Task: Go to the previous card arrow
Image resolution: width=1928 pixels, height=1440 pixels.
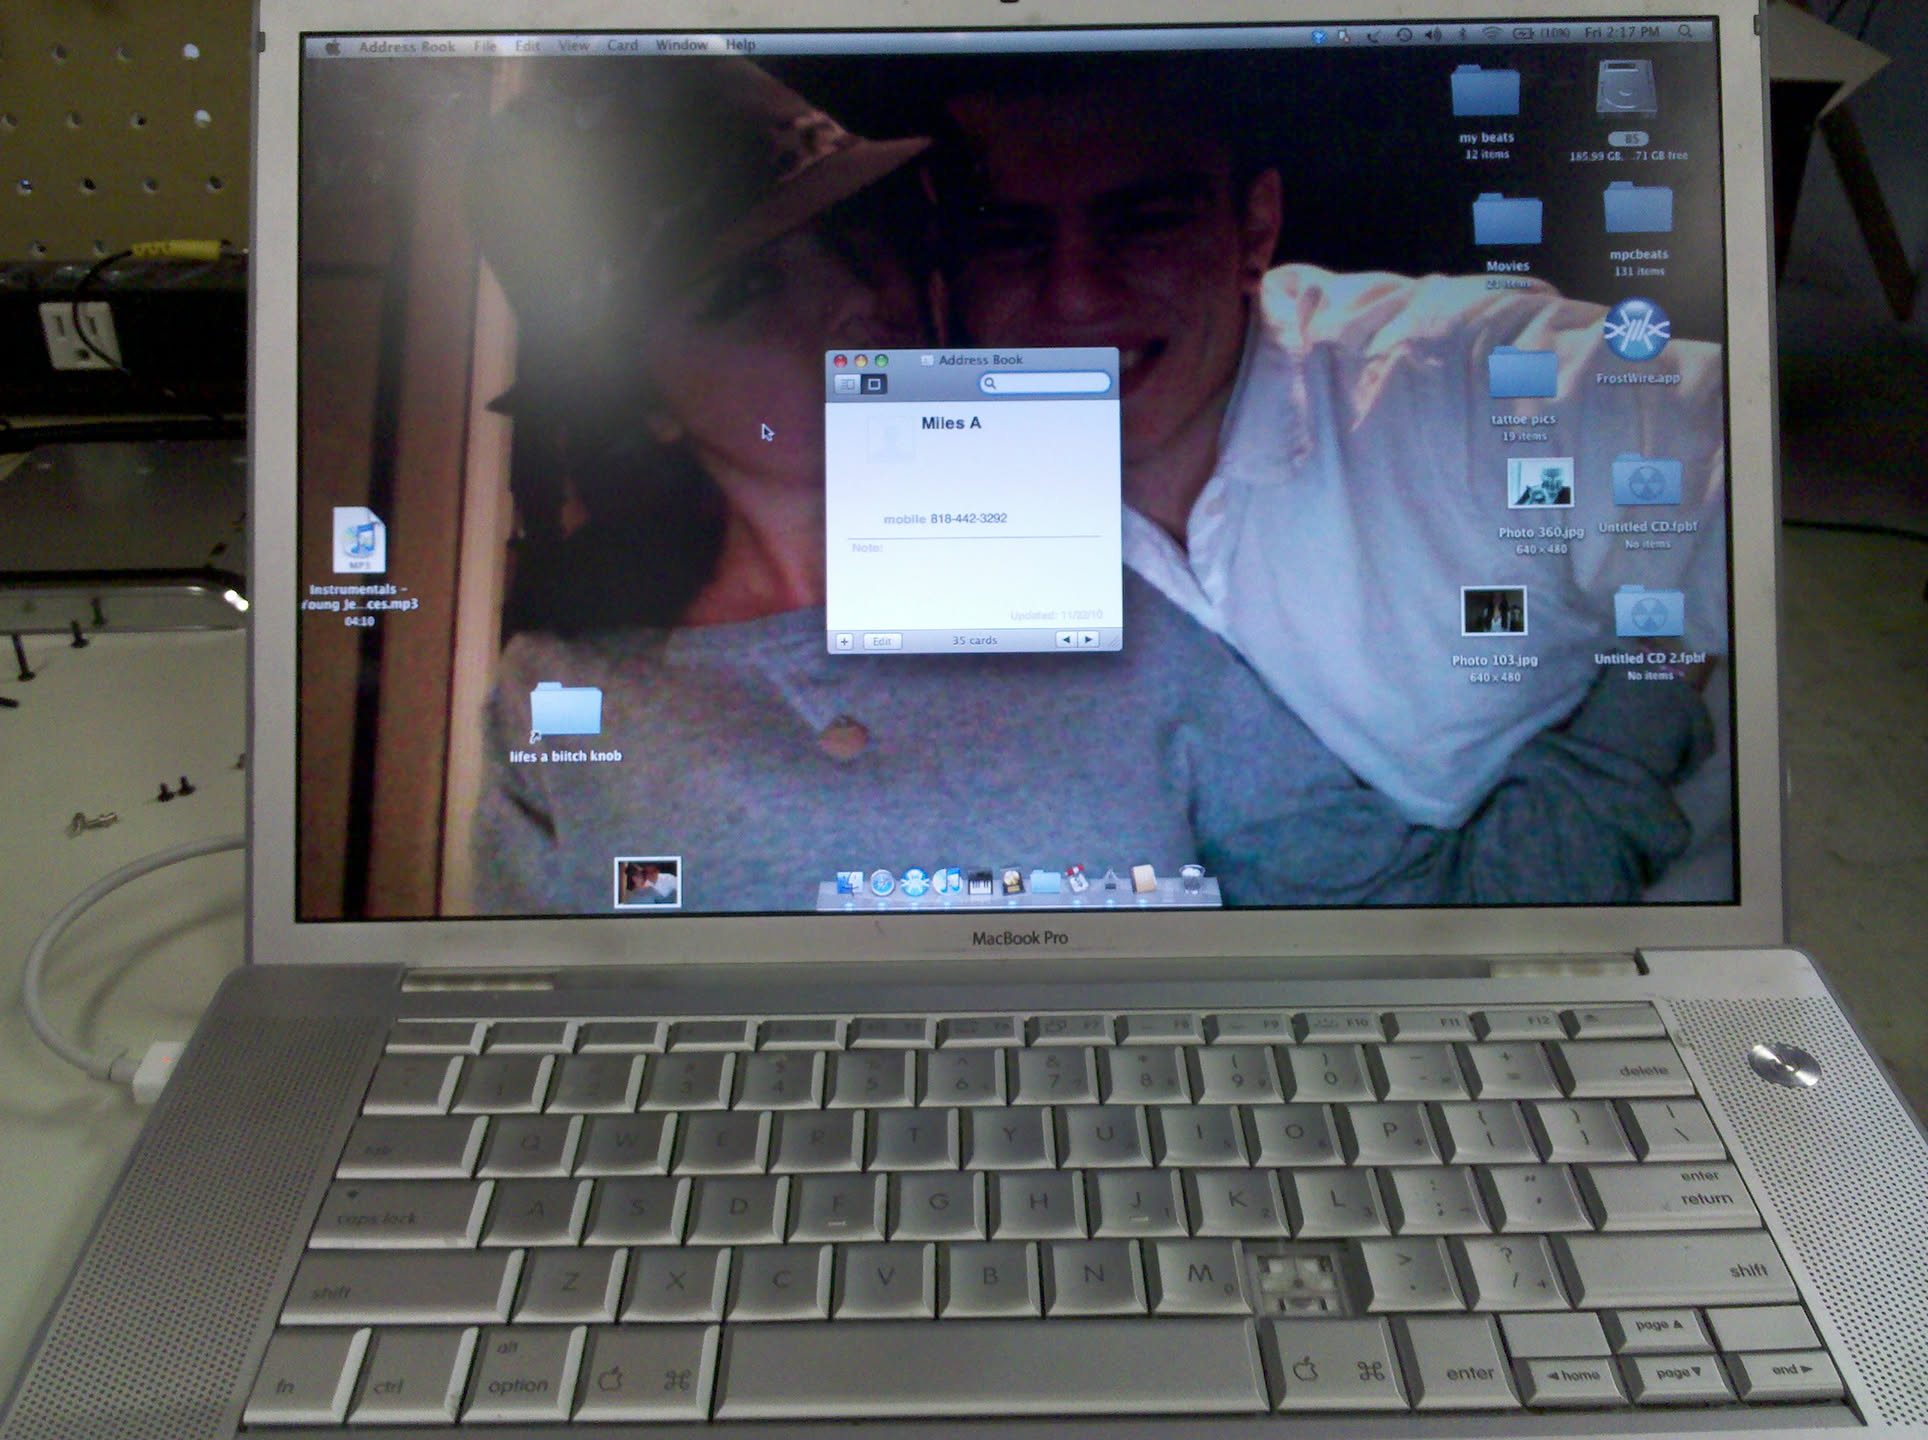Action: click(x=1066, y=640)
